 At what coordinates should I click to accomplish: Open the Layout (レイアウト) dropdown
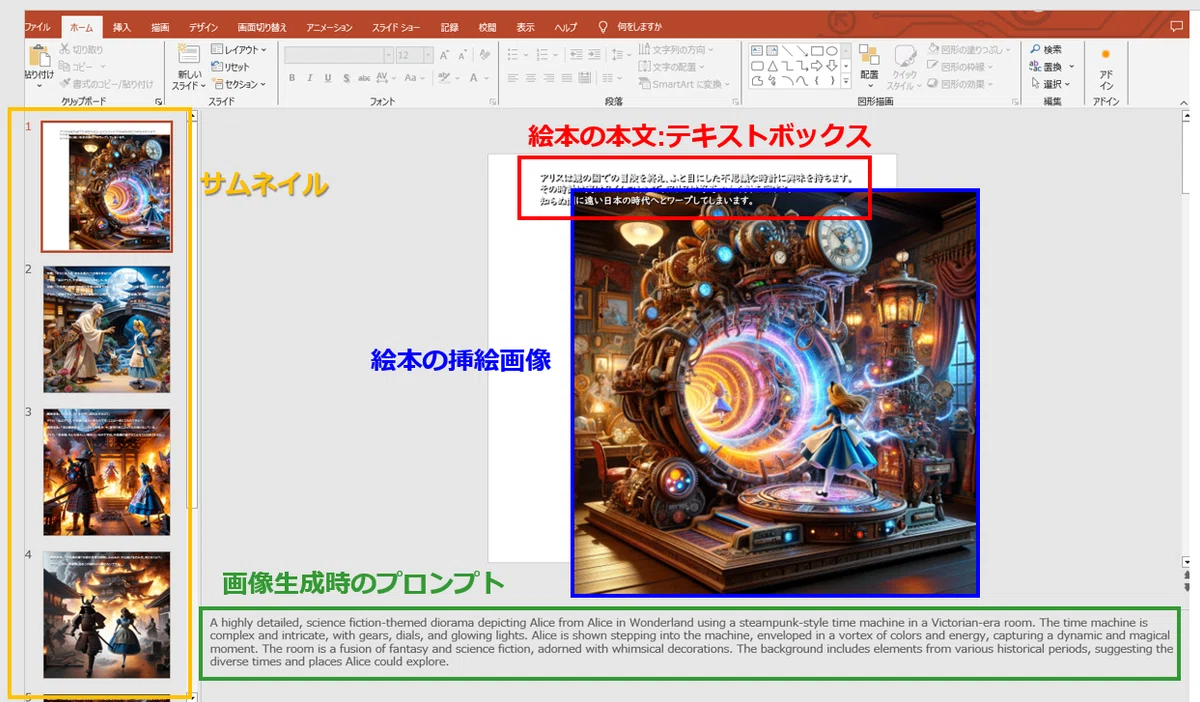238,49
